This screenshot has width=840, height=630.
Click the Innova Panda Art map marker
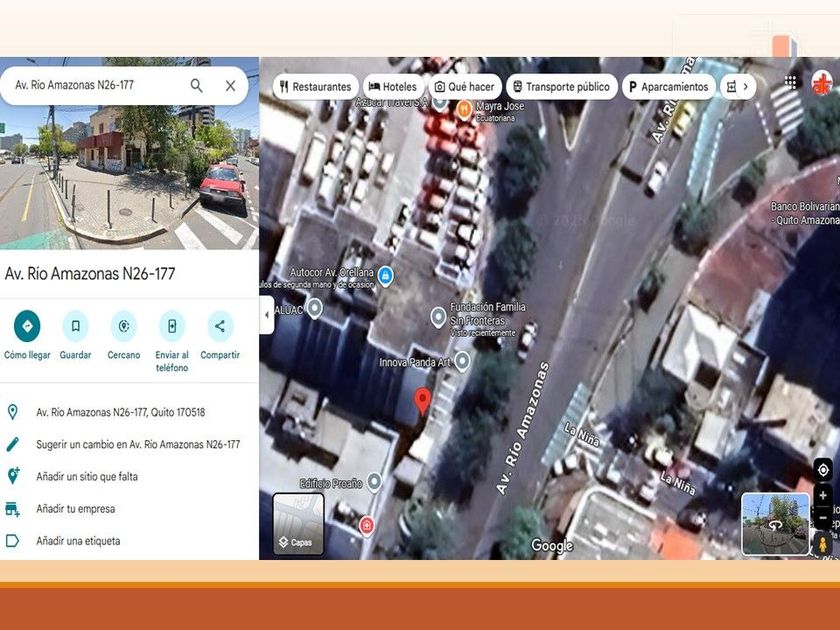coord(462,362)
